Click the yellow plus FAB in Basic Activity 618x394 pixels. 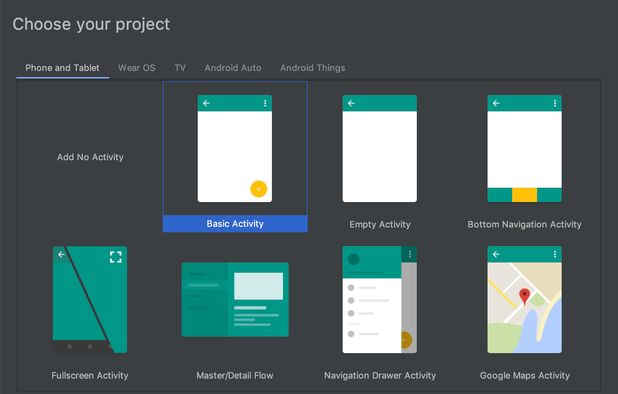pyautogui.click(x=259, y=189)
